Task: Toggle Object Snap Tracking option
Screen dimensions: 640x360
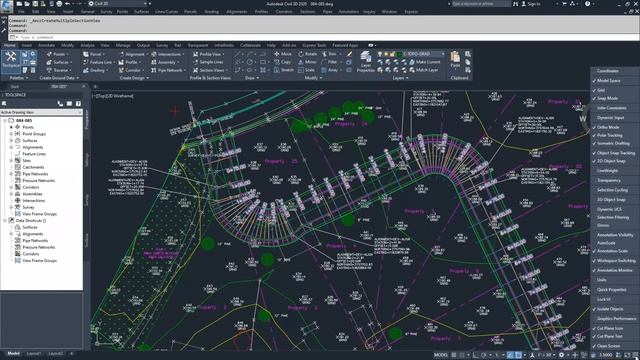Action: [616, 153]
